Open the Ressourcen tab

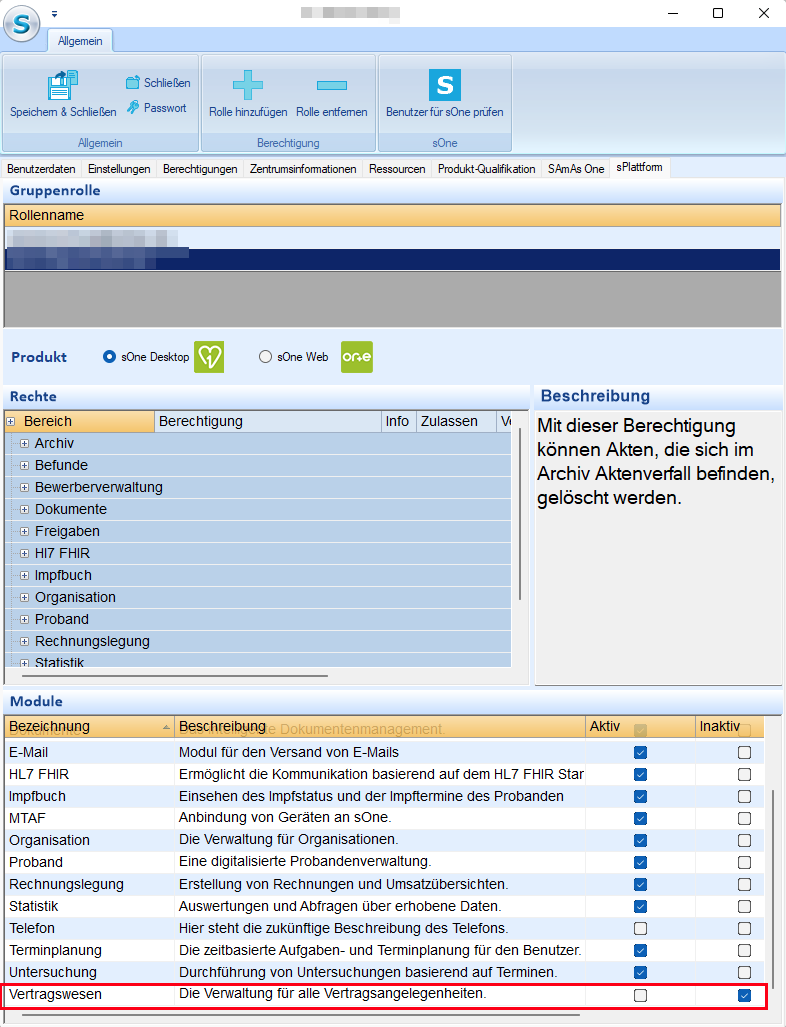[x=397, y=169]
